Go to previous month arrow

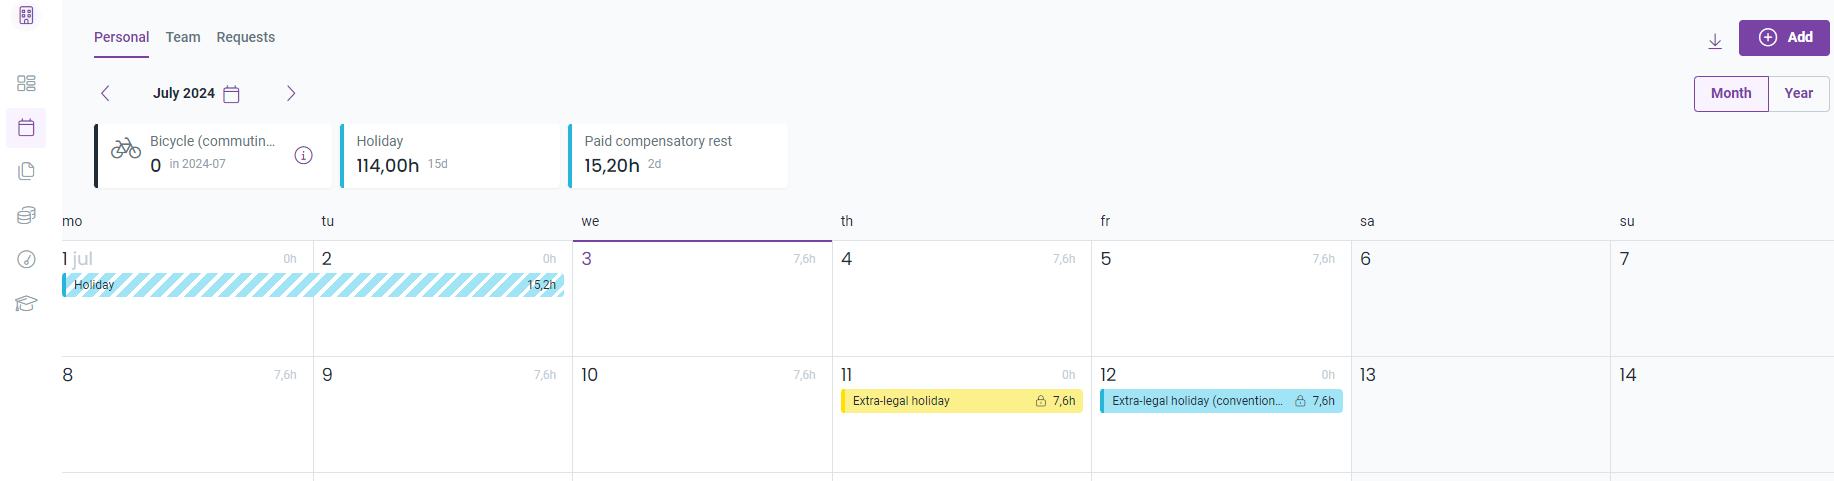[x=105, y=93]
